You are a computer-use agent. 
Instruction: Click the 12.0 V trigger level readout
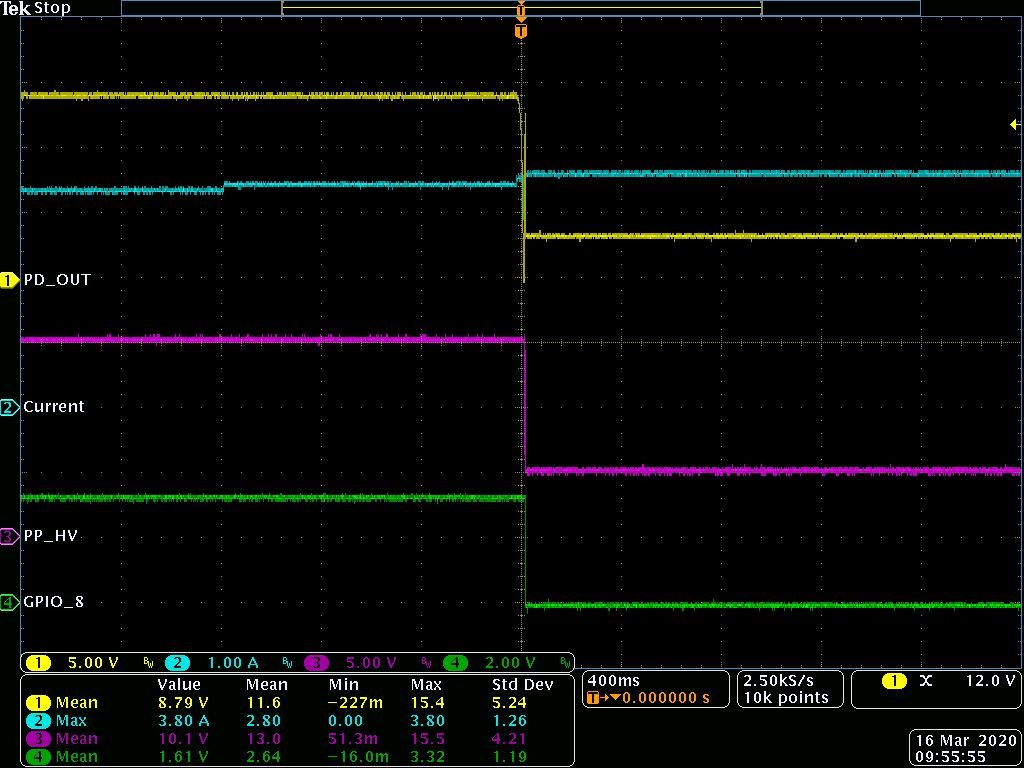click(x=991, y=681)
